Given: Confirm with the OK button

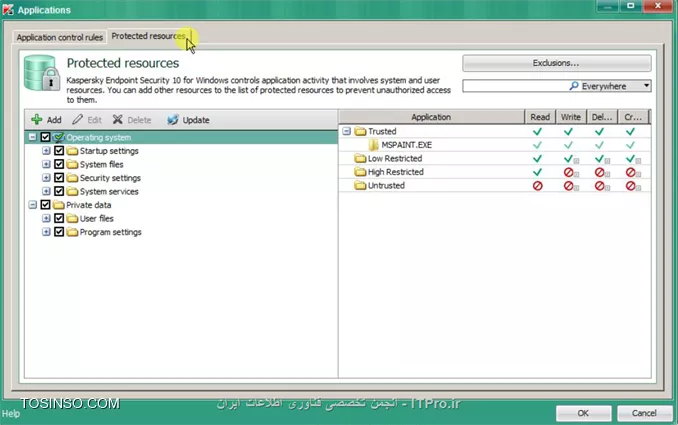Looking at the screenshot, I should pos(583,413).
